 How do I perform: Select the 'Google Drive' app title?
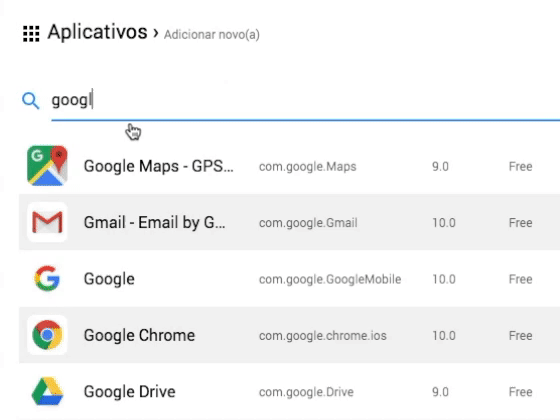point(129,392)
